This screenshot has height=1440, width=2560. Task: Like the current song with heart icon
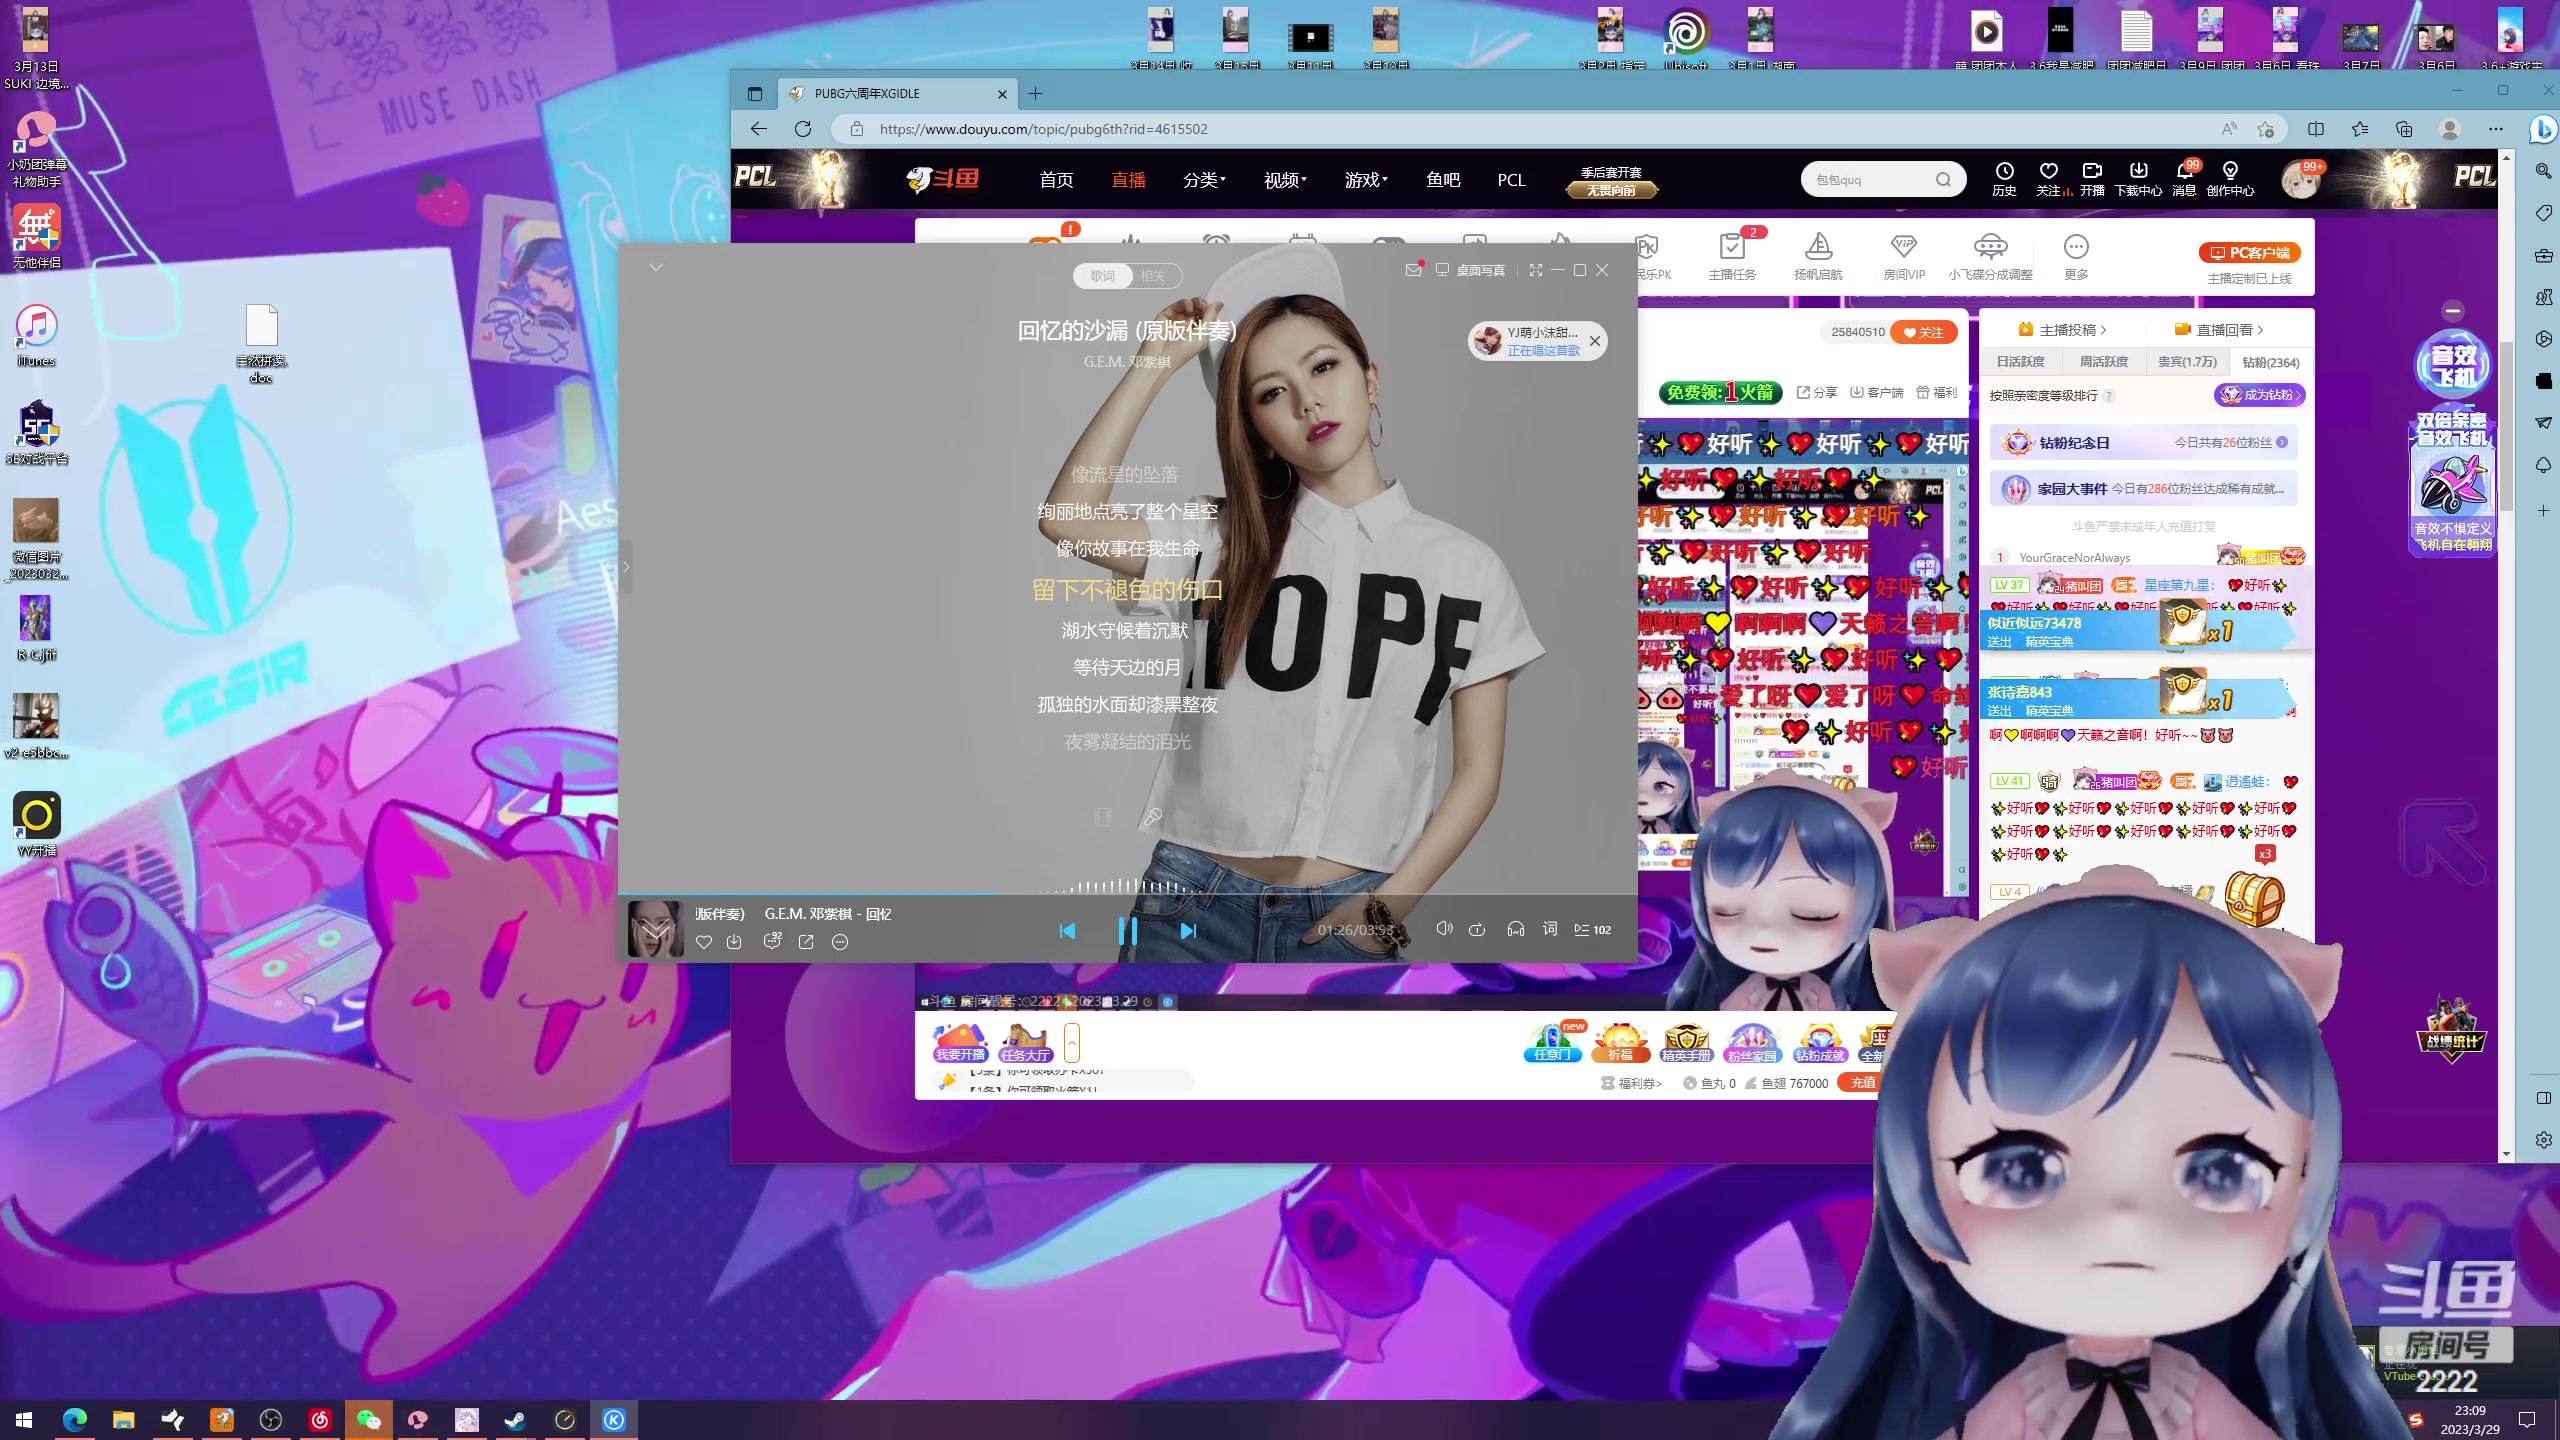click(704, 942)
